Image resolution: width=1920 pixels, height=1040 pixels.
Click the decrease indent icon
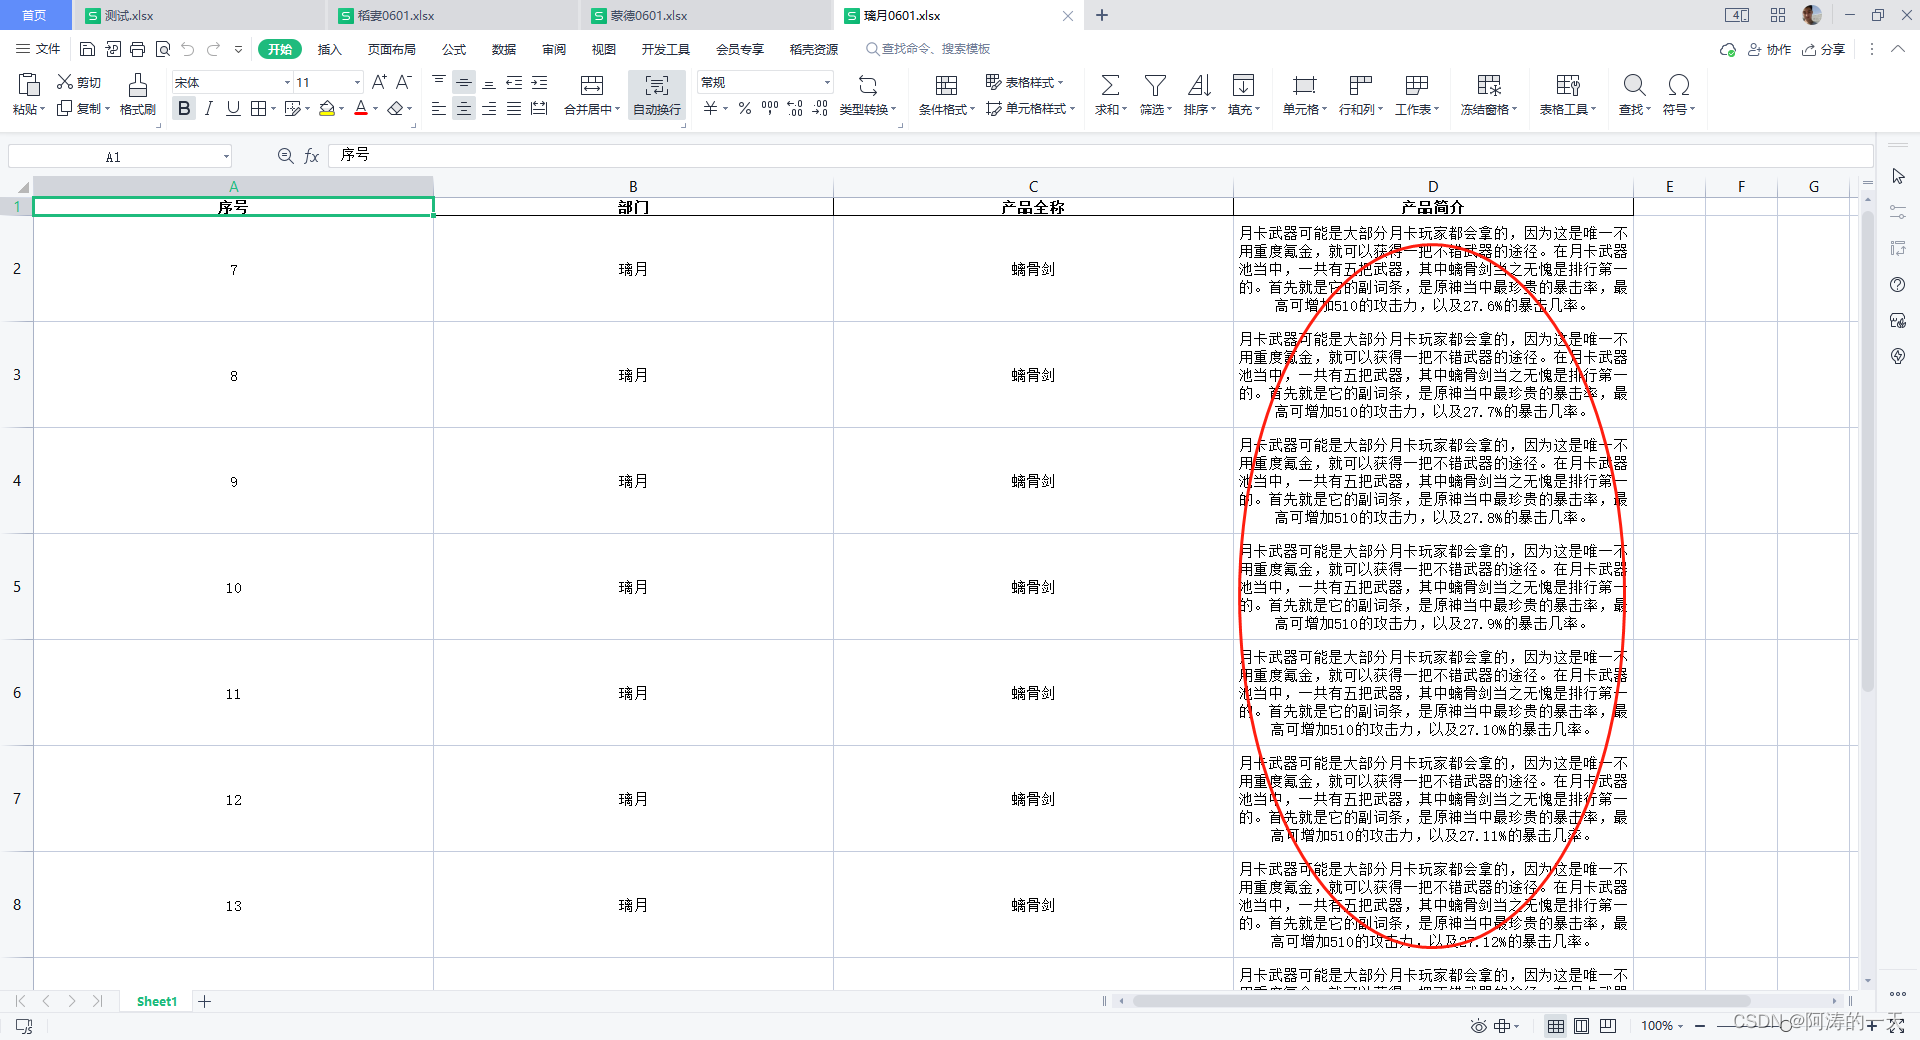click(x=514, y=82)
